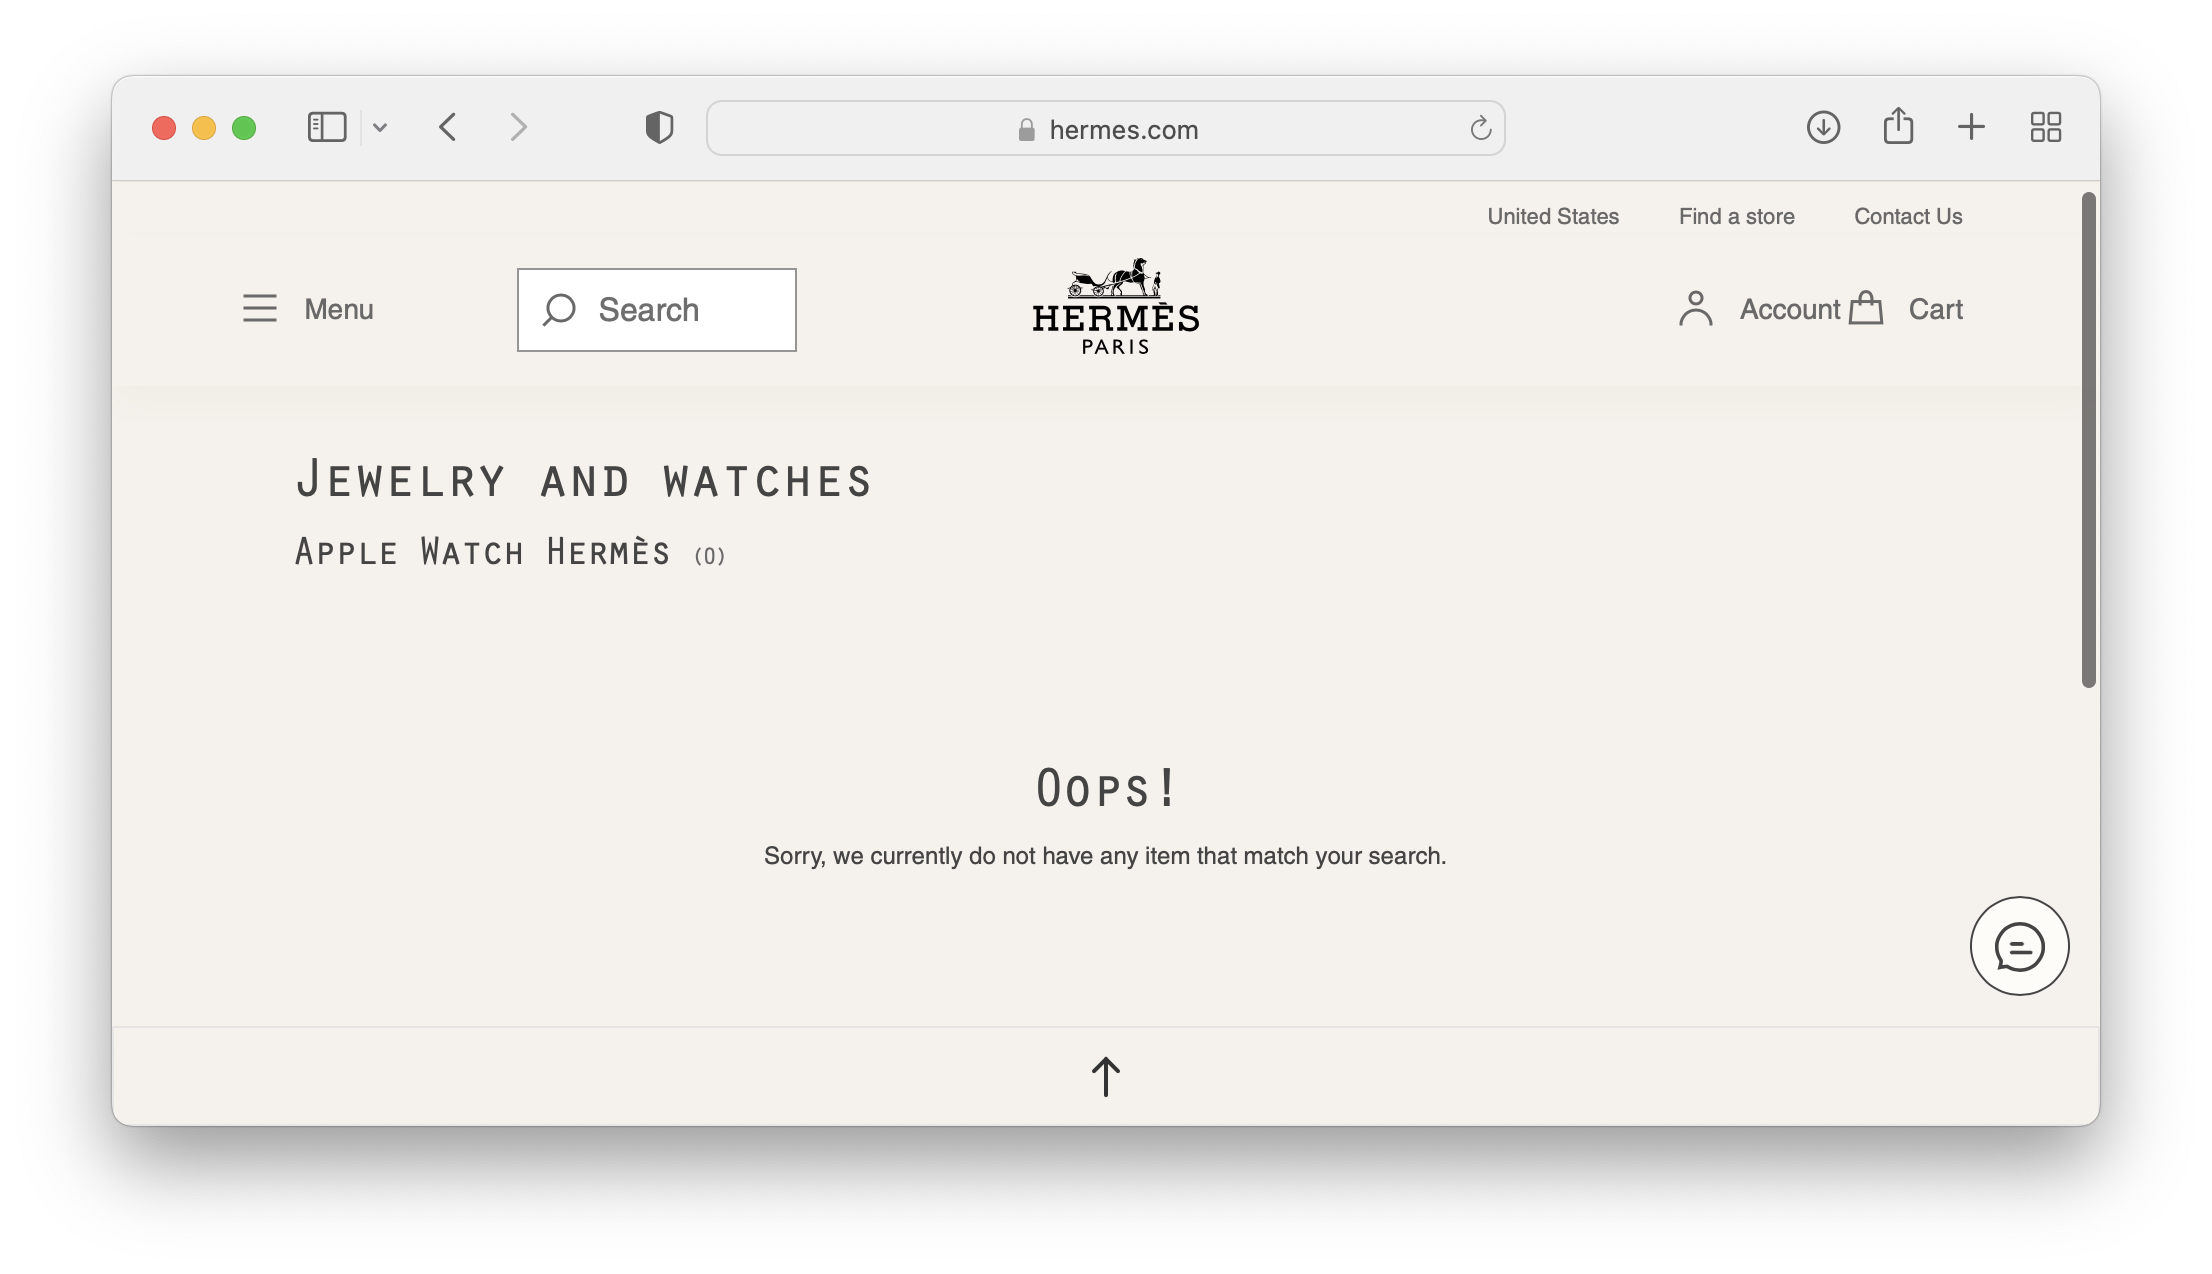Go back to the previous page
The height and width of the screenshot is (1274, 2212).
448,127
